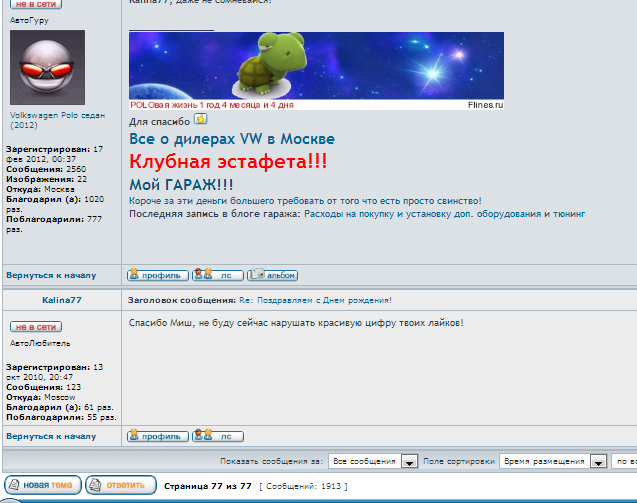The width and height of the screenshot is (637, 503).
Task: Expand the 'Все сообщения' filter dropdown
Action: (x=408, y=461)
